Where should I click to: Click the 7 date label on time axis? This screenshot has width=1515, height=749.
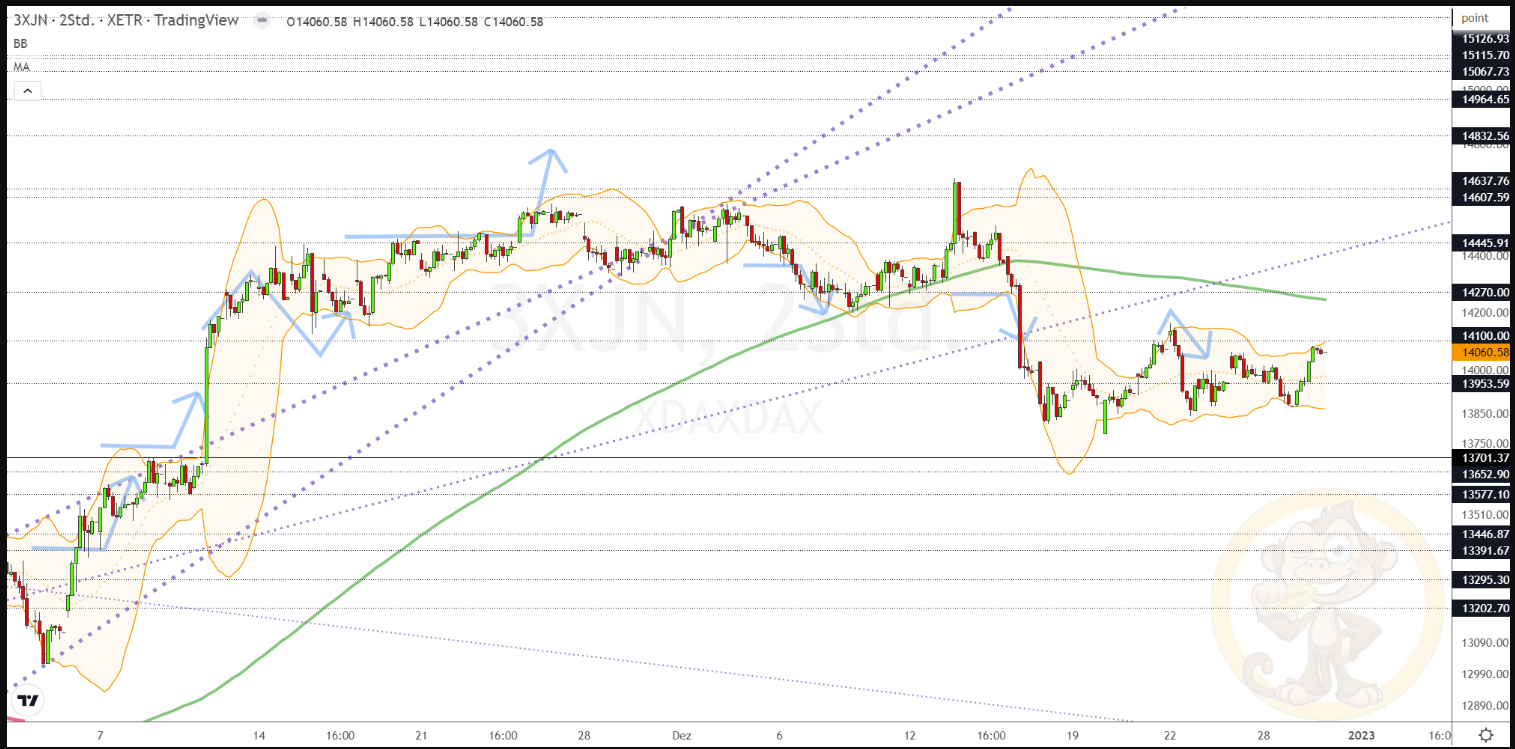[x=100, y=735]
